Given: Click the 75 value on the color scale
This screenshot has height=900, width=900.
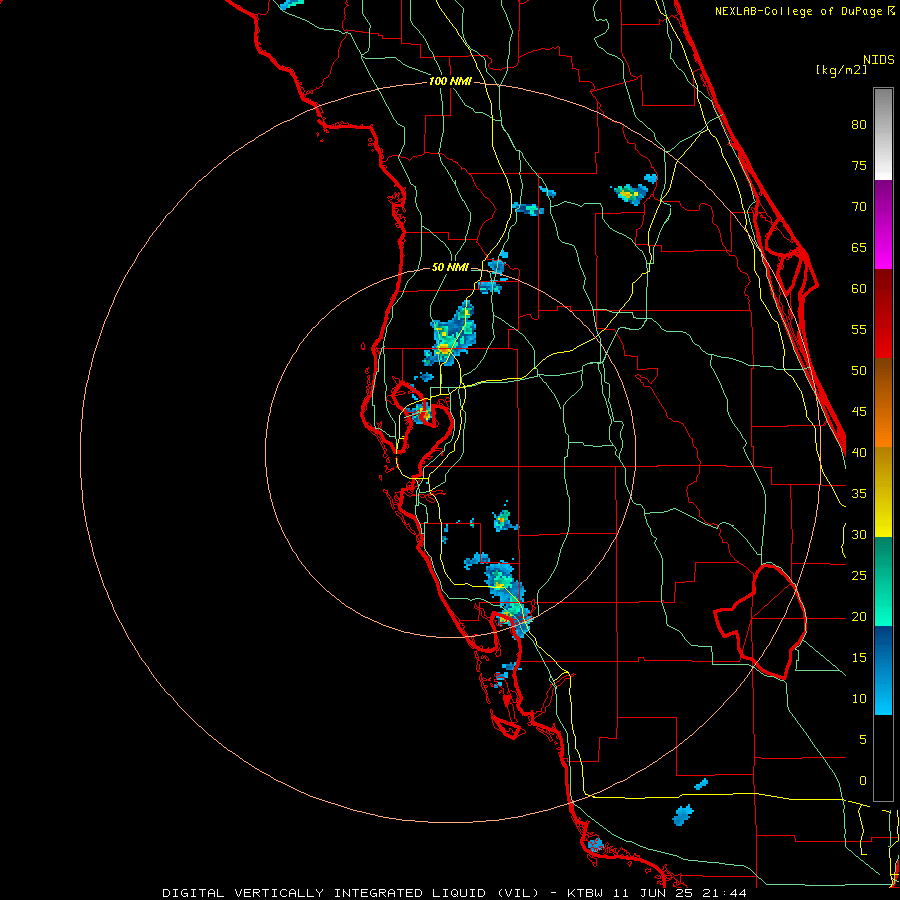Looking at the screenshot, I should pyautogui.click(x=859, y=166).
